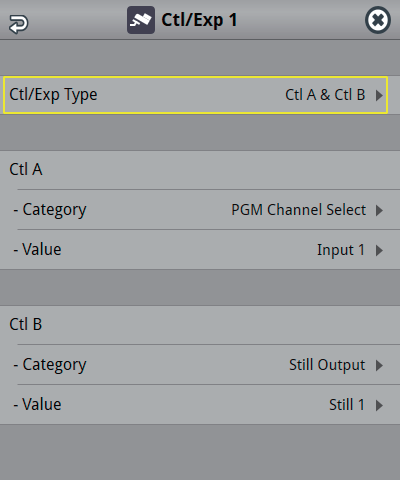This screenshot has height=480, width=400.
Task: Open Ctl A Category selection
Action: pyautogui.click(x=200, y=210)
